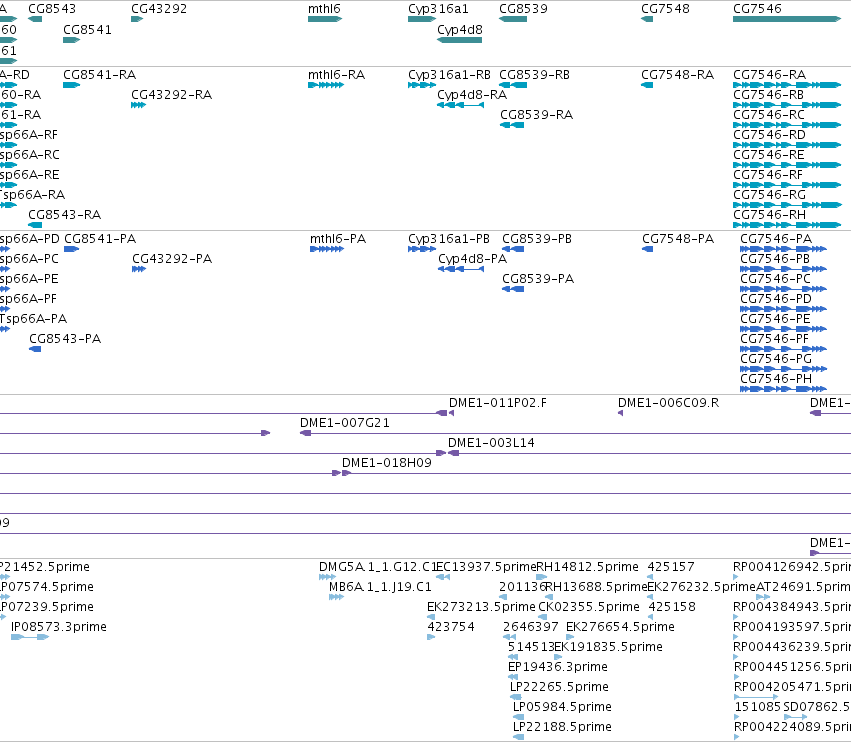Click the RP004205471.5prime EST line glyph

click(x=756, y=697)
